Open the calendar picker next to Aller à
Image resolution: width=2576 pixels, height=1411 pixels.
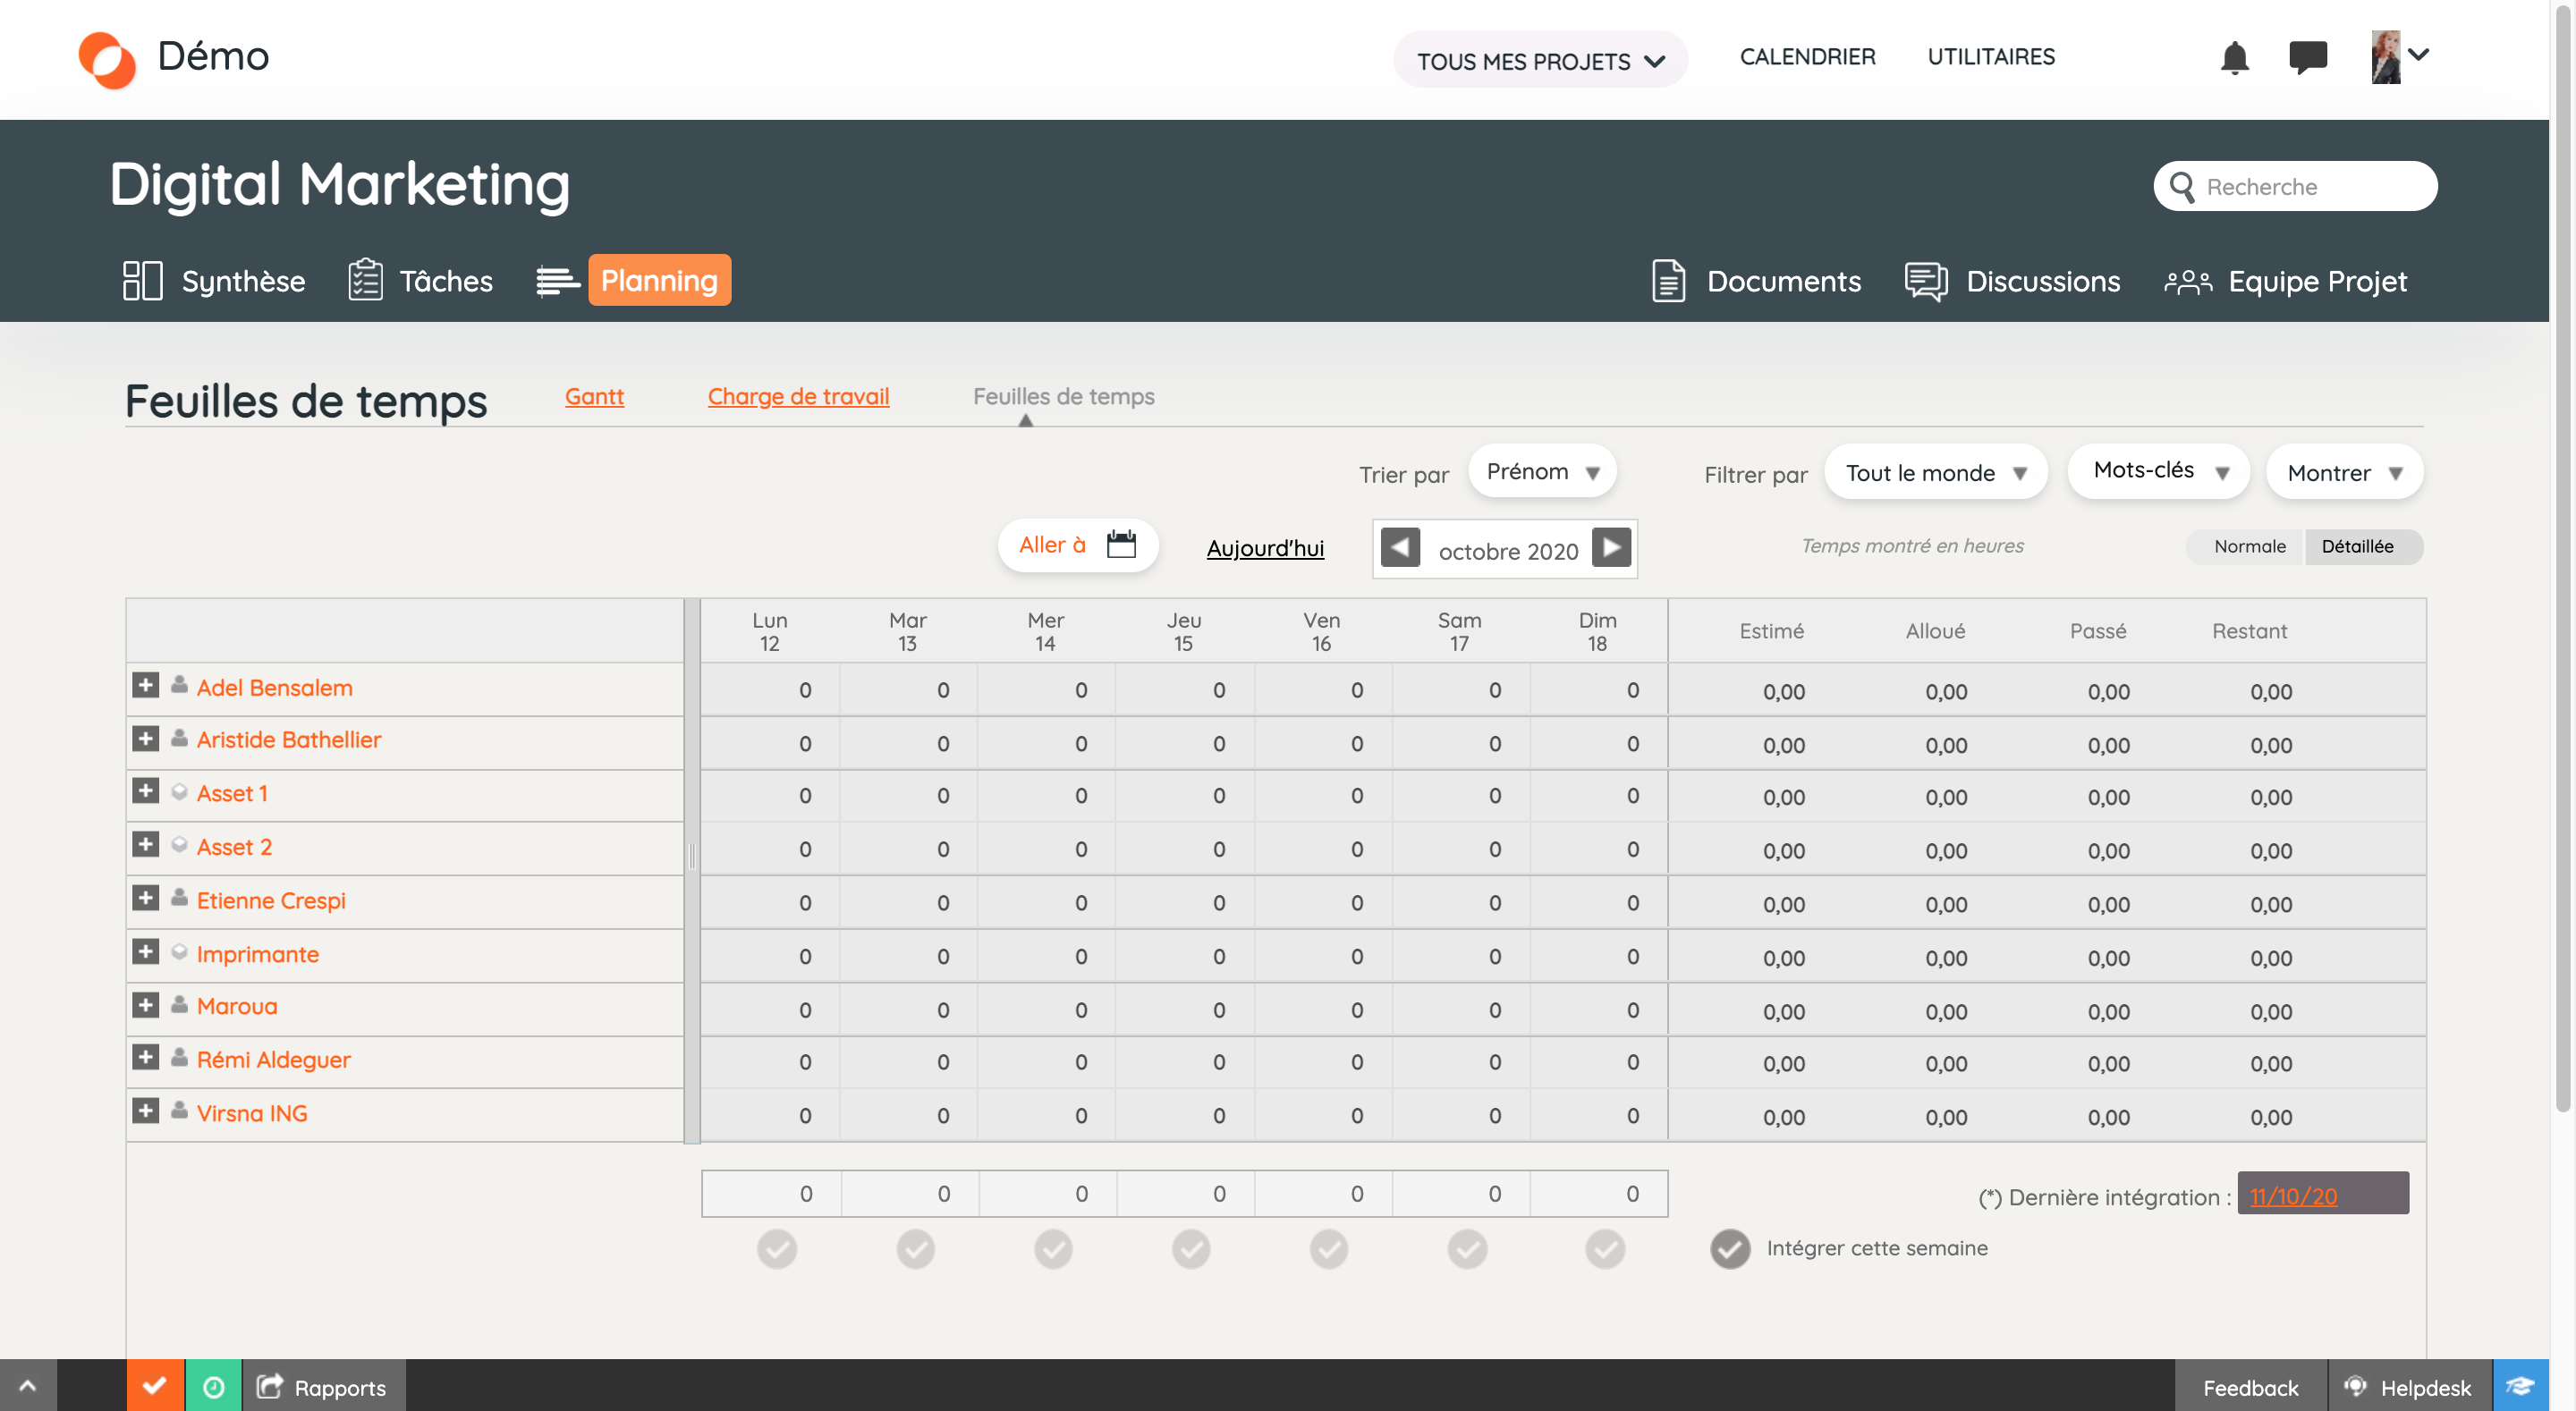point(1121,545)
